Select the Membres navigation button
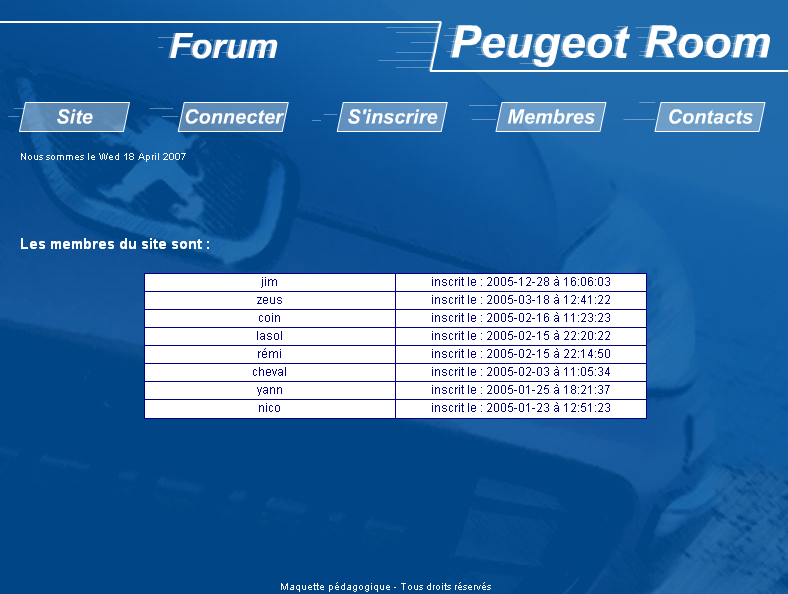The width and height of the screenshot is (788, 594). pyautogui.click(x=551, y=117)
